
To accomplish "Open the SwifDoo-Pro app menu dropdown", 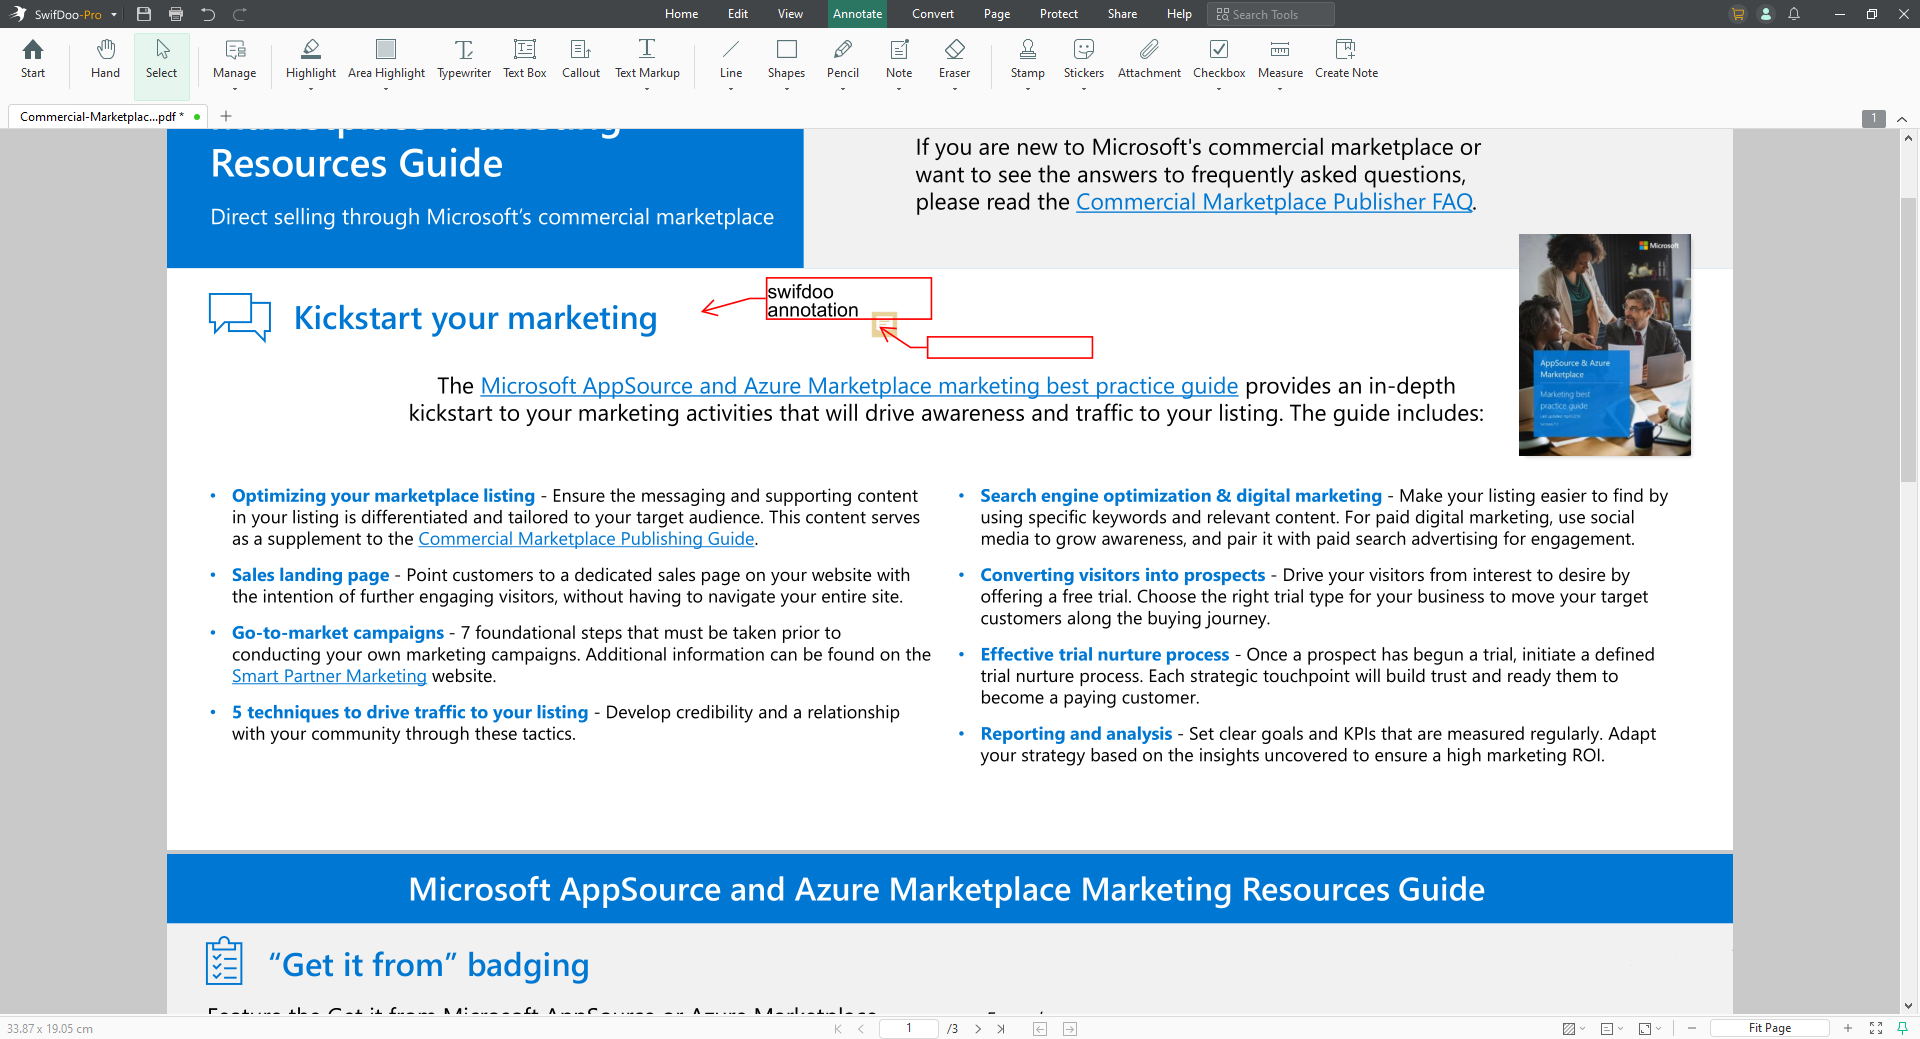I will (x=114, y=15).
